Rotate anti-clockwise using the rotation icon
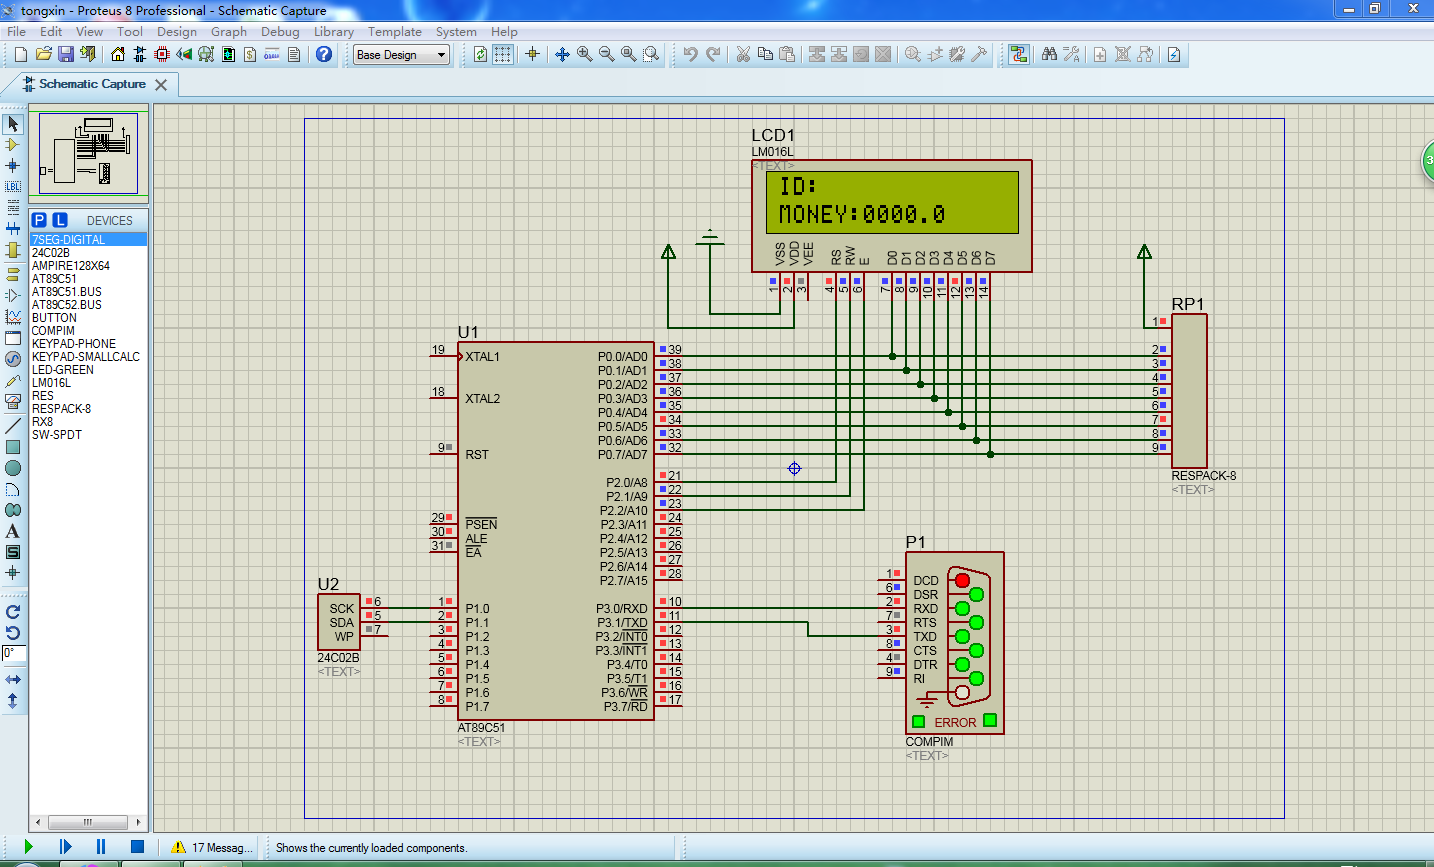The height and width of the screenshot is (867, 1434). click(x=13, y=633)
